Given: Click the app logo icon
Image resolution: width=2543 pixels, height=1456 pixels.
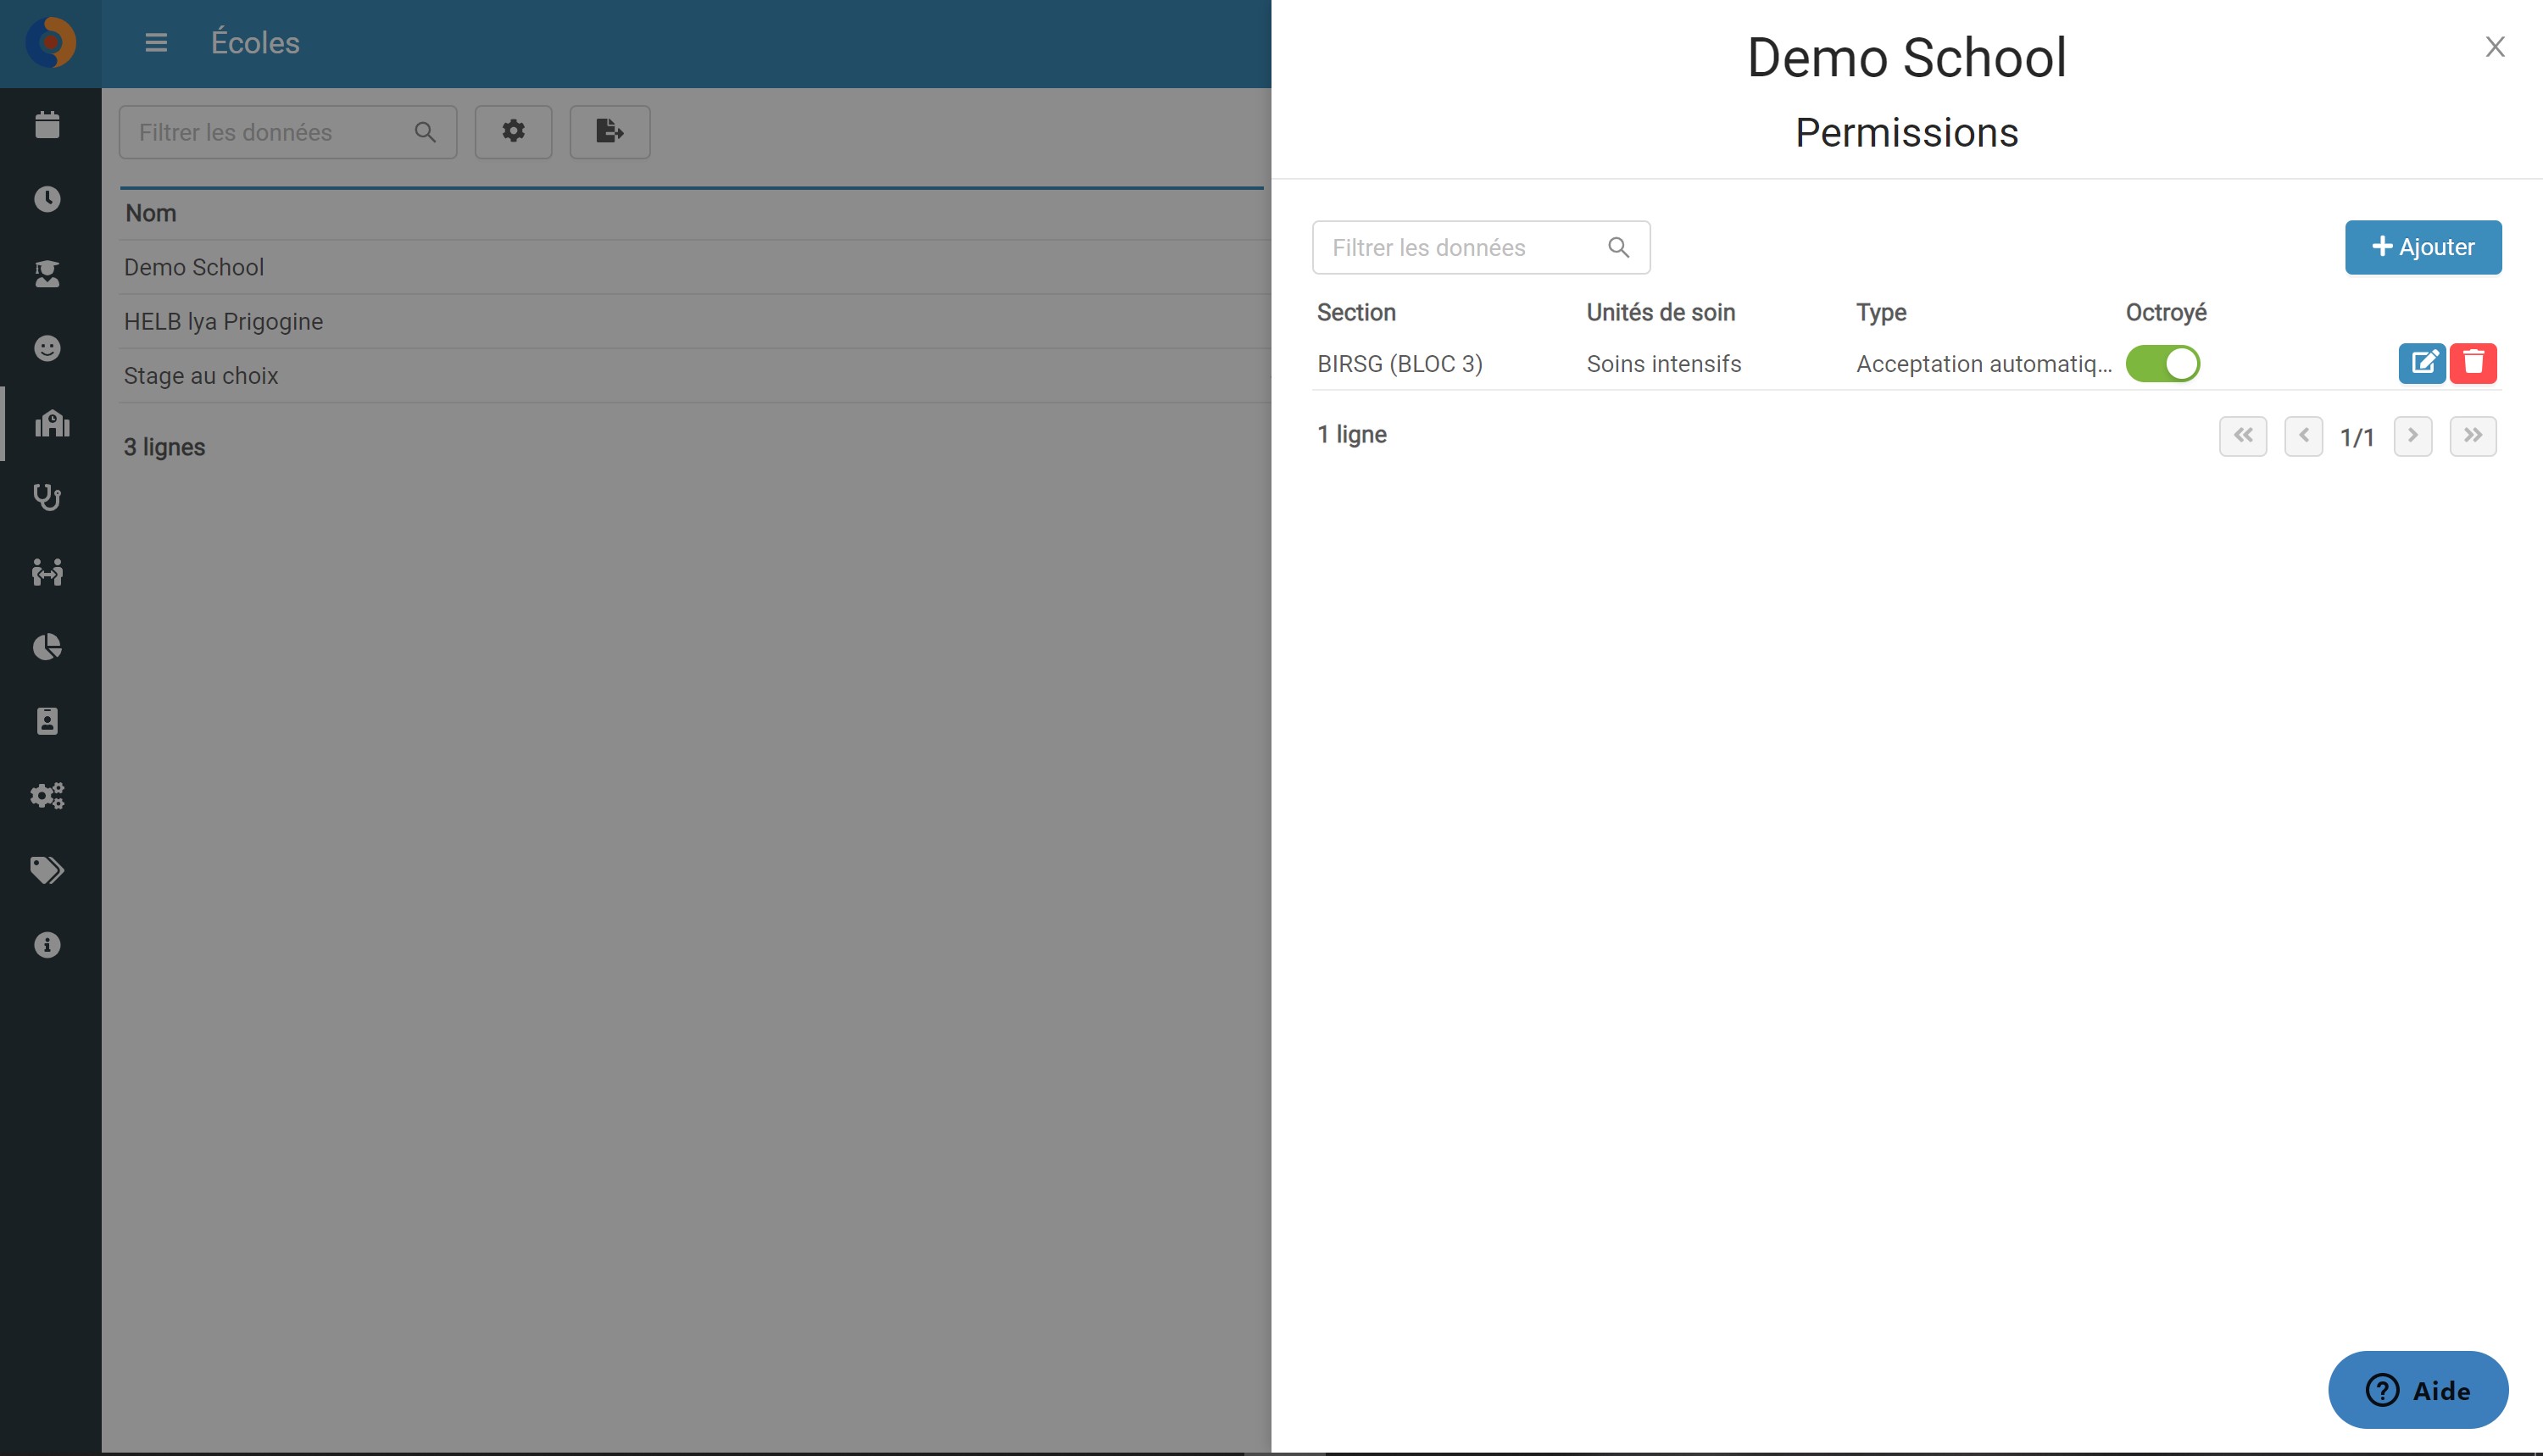Looking at the screenshot, I should pyautogui.click(x=50, y=43).
